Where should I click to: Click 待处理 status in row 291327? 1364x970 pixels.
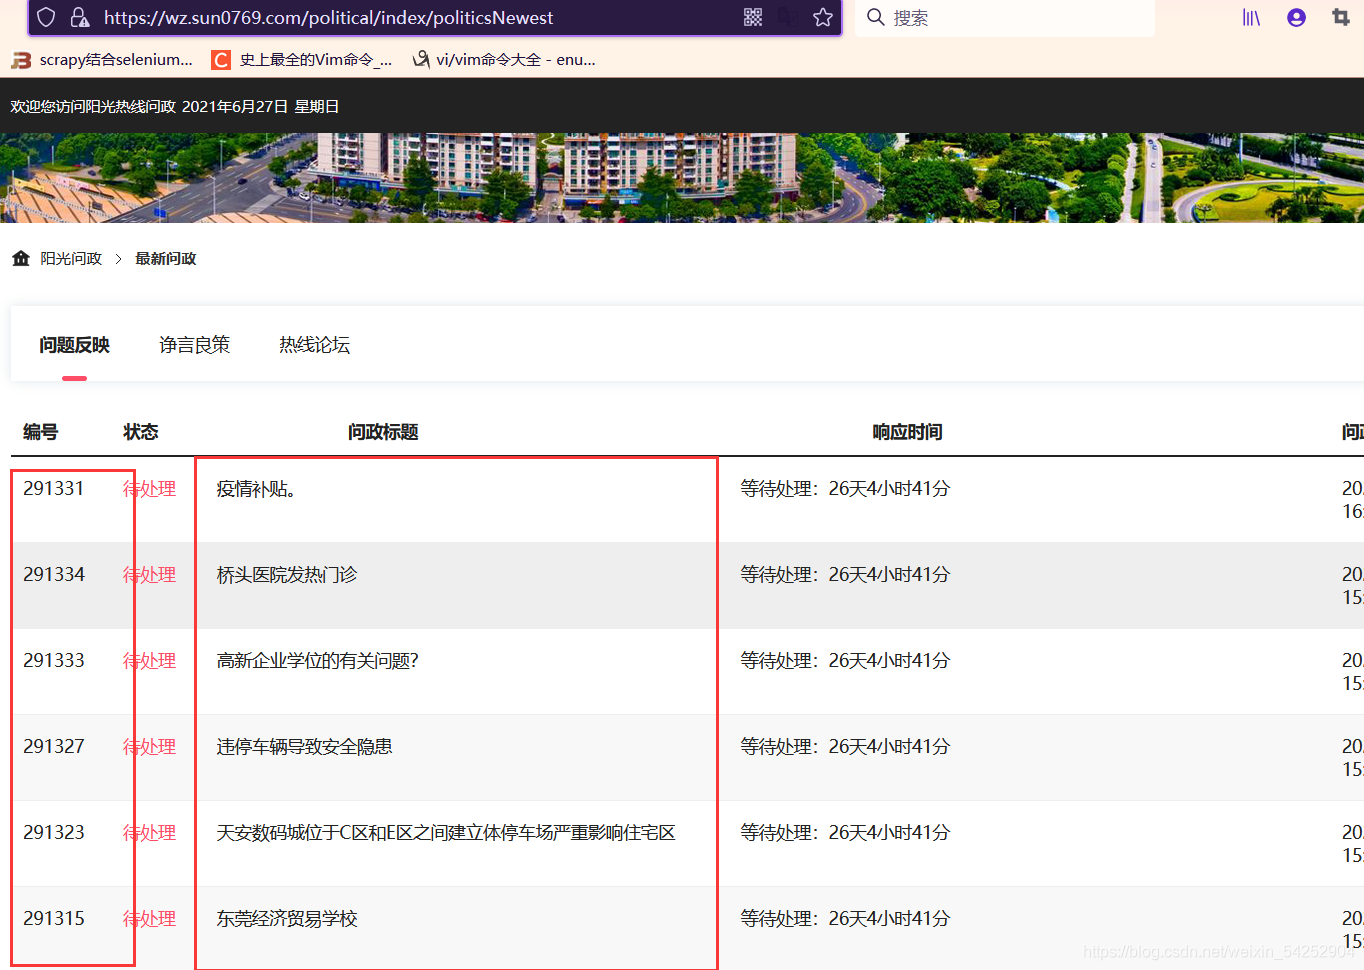point(150,747)
